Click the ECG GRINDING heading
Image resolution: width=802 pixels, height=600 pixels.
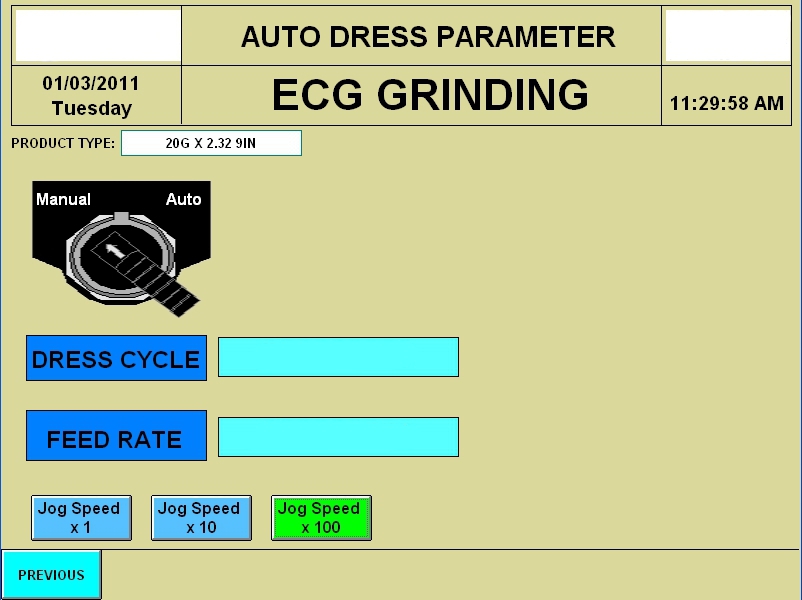pyautogui.click(x=430, y=95)
